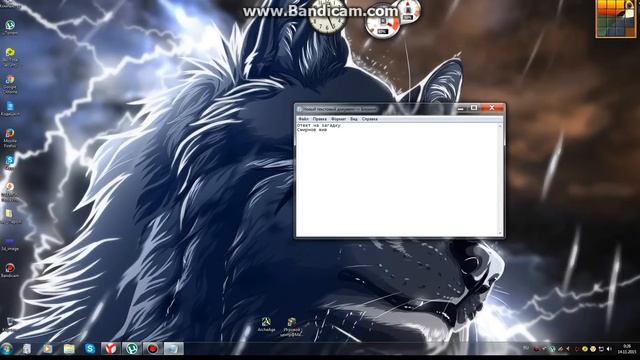Click Notepad's scrollbar down arrow
The width and height of the screenshot is (640, 360).
click(x=500, y=233)
